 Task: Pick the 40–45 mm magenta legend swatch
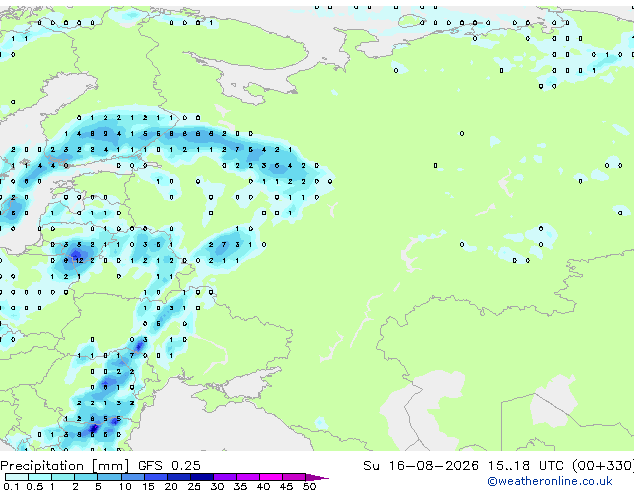coord(271,477)
